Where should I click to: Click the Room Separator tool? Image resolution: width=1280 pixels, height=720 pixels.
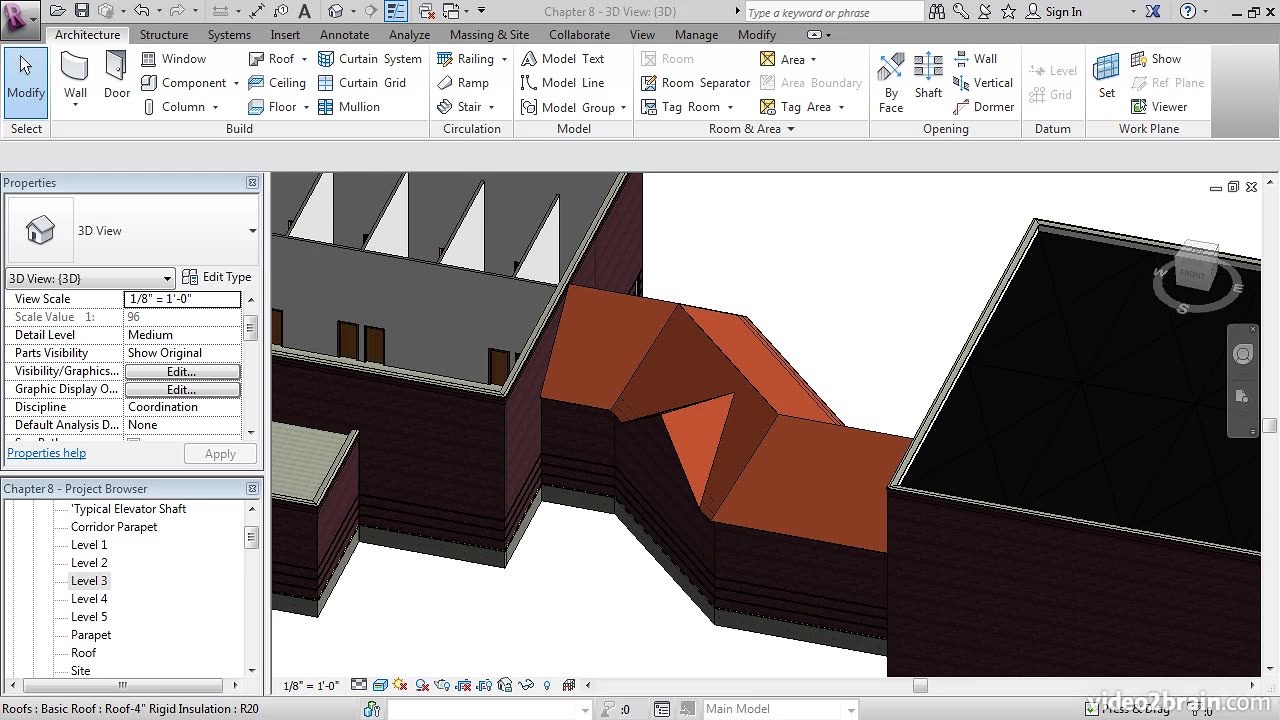click(695, 83)
